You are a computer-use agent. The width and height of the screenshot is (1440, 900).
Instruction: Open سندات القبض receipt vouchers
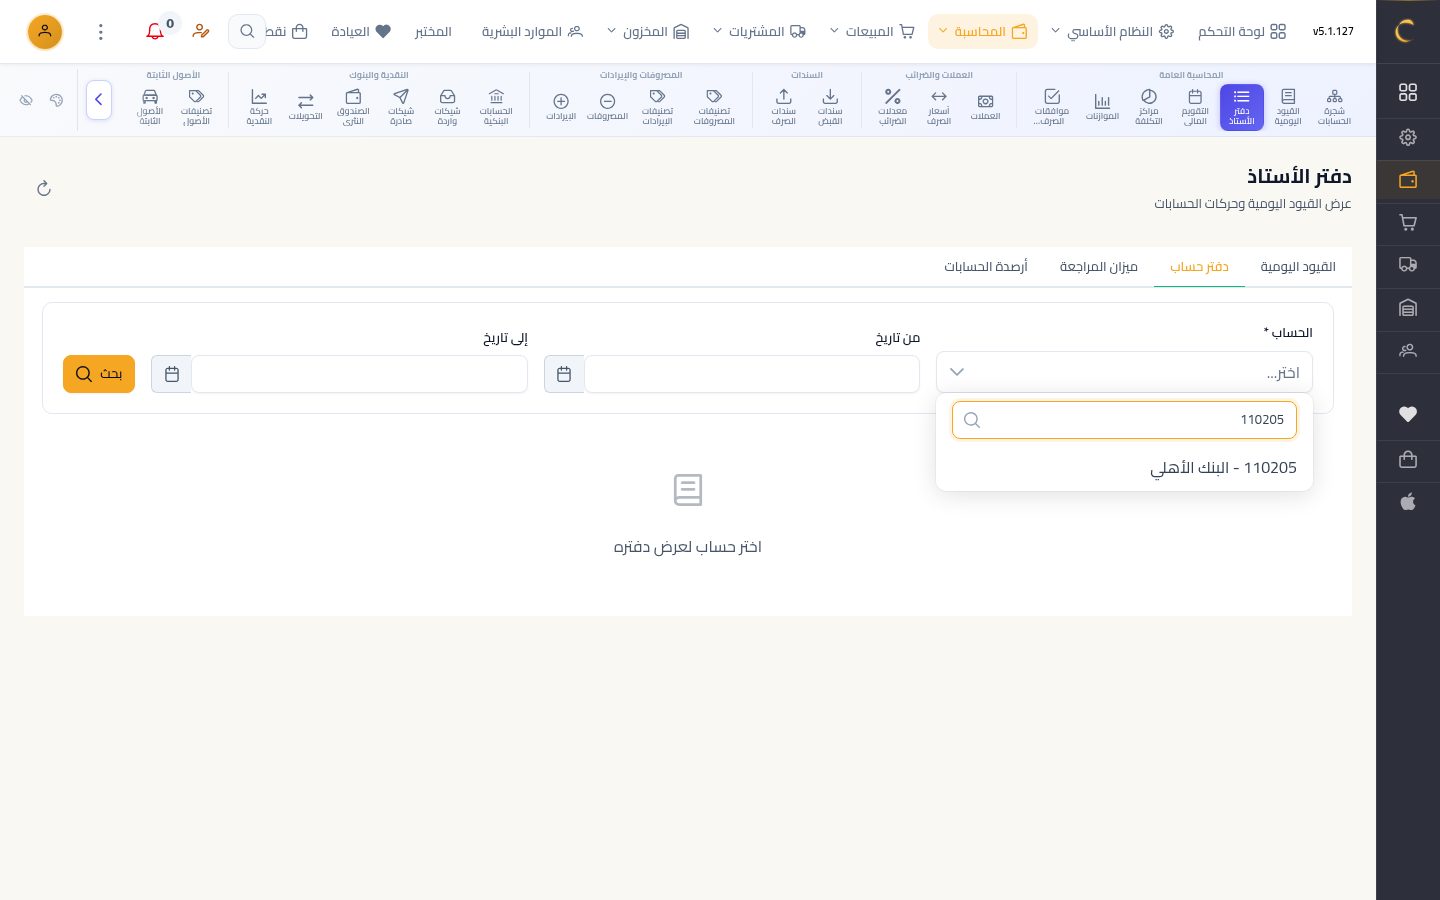click(x=830, y=107)
